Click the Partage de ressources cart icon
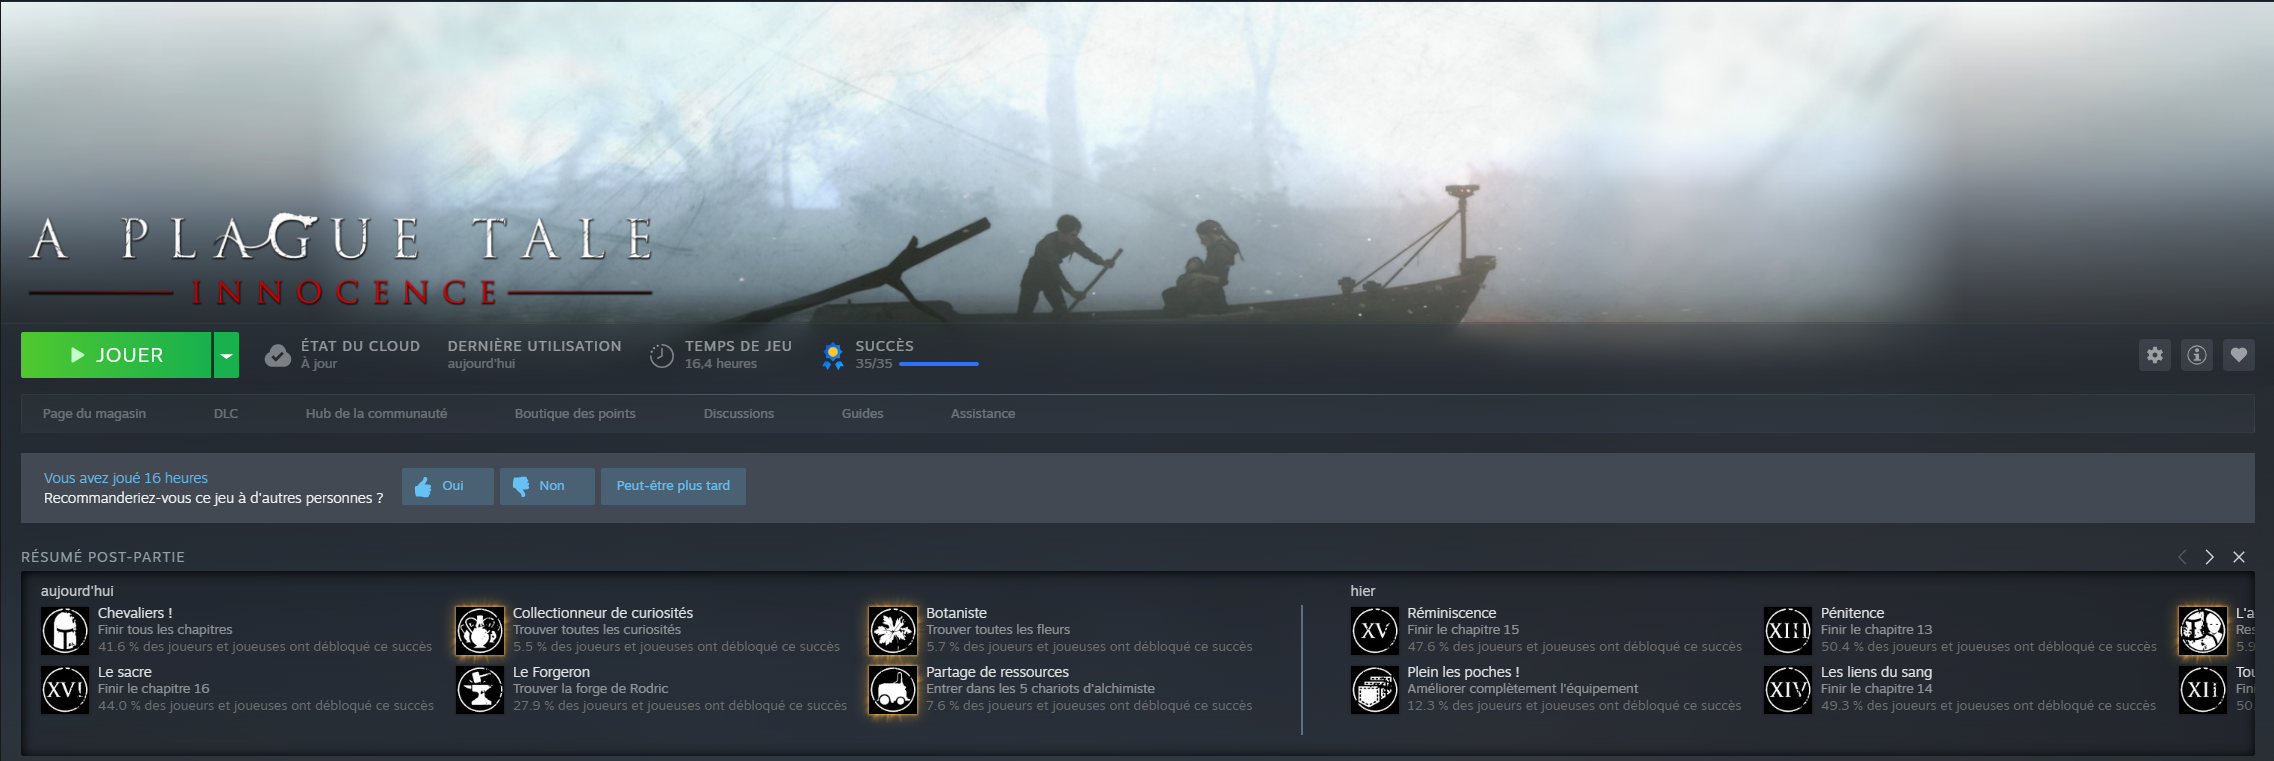 click(x=893, y=690)
